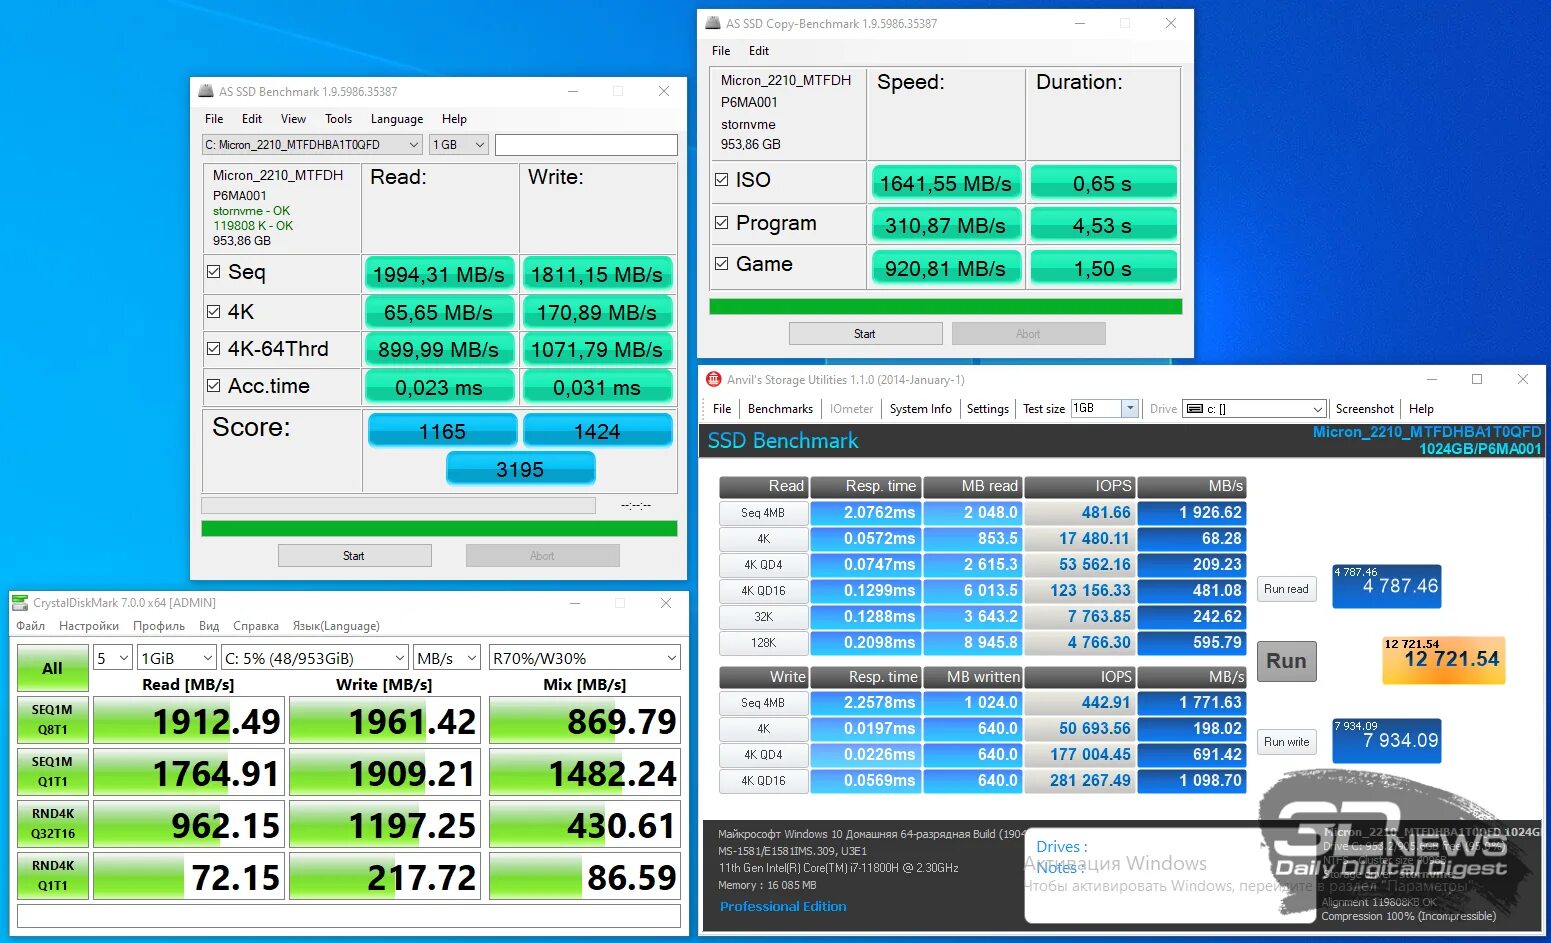Open the Screenshot menu in Anvil's
Screen dimensions: 1551x943
[x=1364, y=408]
